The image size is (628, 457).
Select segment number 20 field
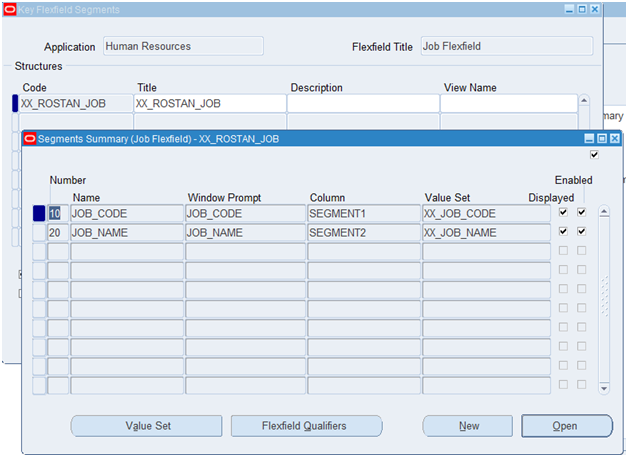[58, 233]
